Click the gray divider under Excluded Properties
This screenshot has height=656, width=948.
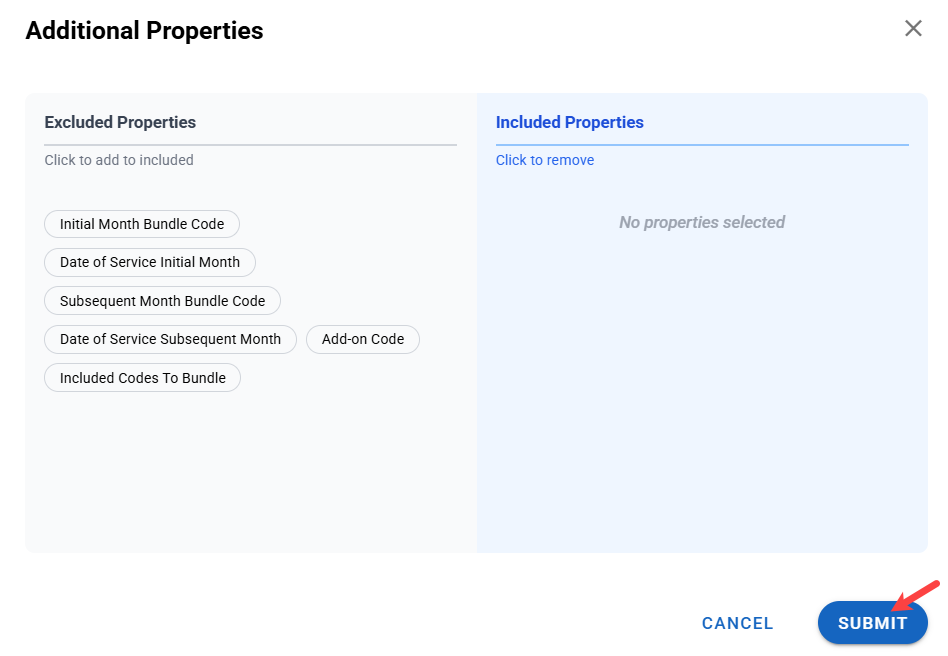tap(250, 145)
